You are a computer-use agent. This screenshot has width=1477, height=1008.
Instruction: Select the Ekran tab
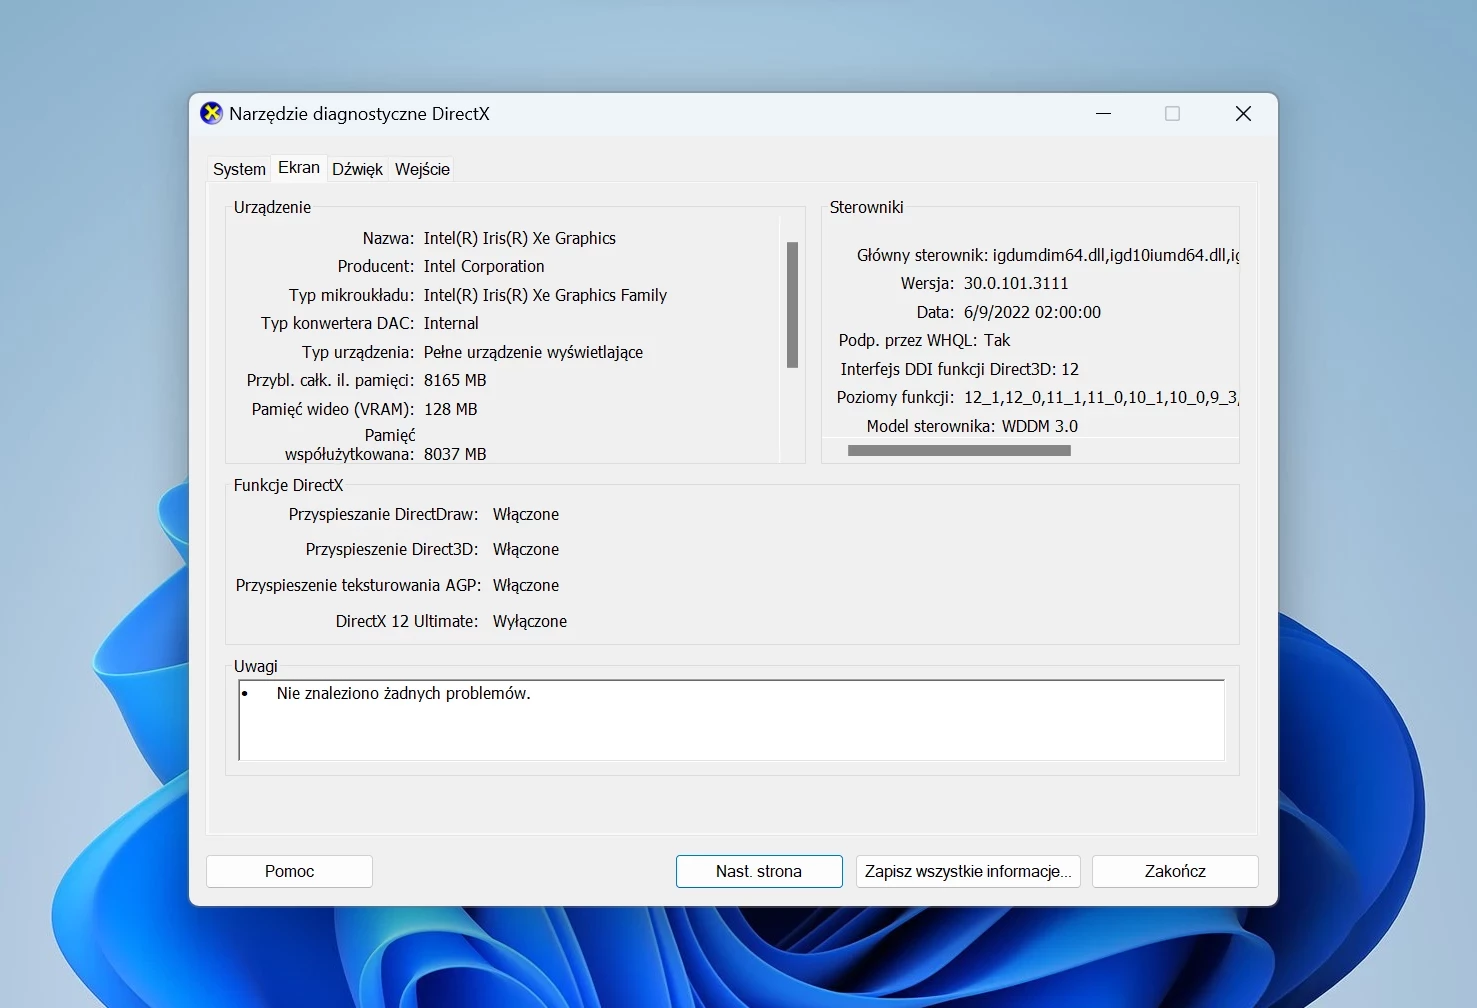tap(299, 168)
